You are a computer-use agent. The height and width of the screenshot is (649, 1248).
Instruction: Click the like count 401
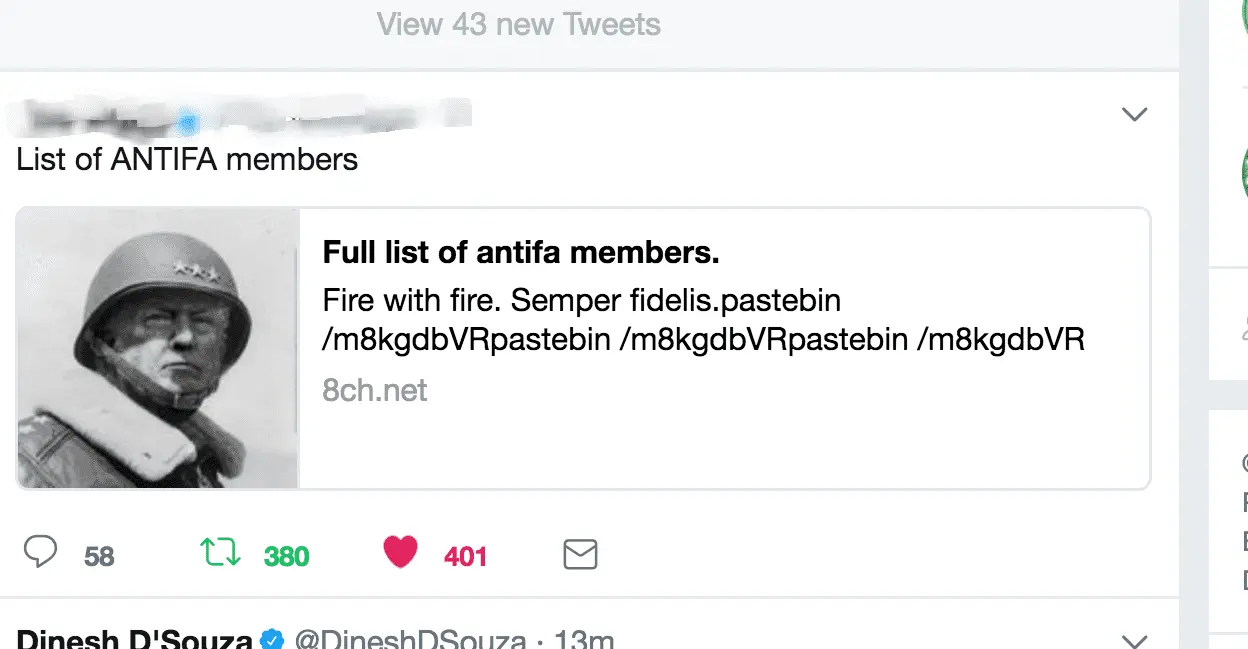(465, 556)
